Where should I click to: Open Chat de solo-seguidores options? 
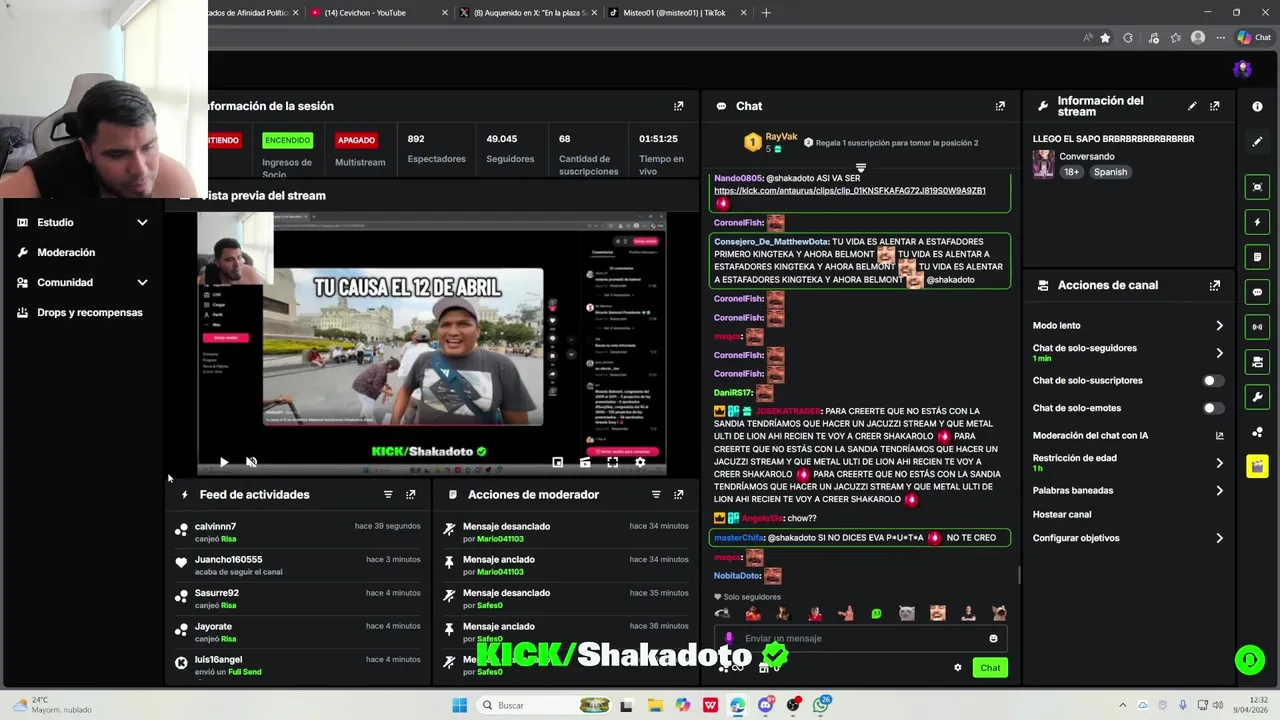coord(1128,353)
